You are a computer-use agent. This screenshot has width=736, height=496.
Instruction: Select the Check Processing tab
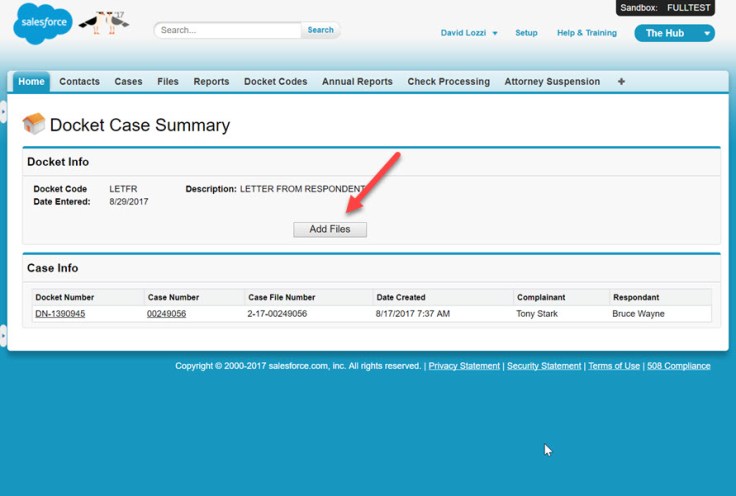[448, 82]
